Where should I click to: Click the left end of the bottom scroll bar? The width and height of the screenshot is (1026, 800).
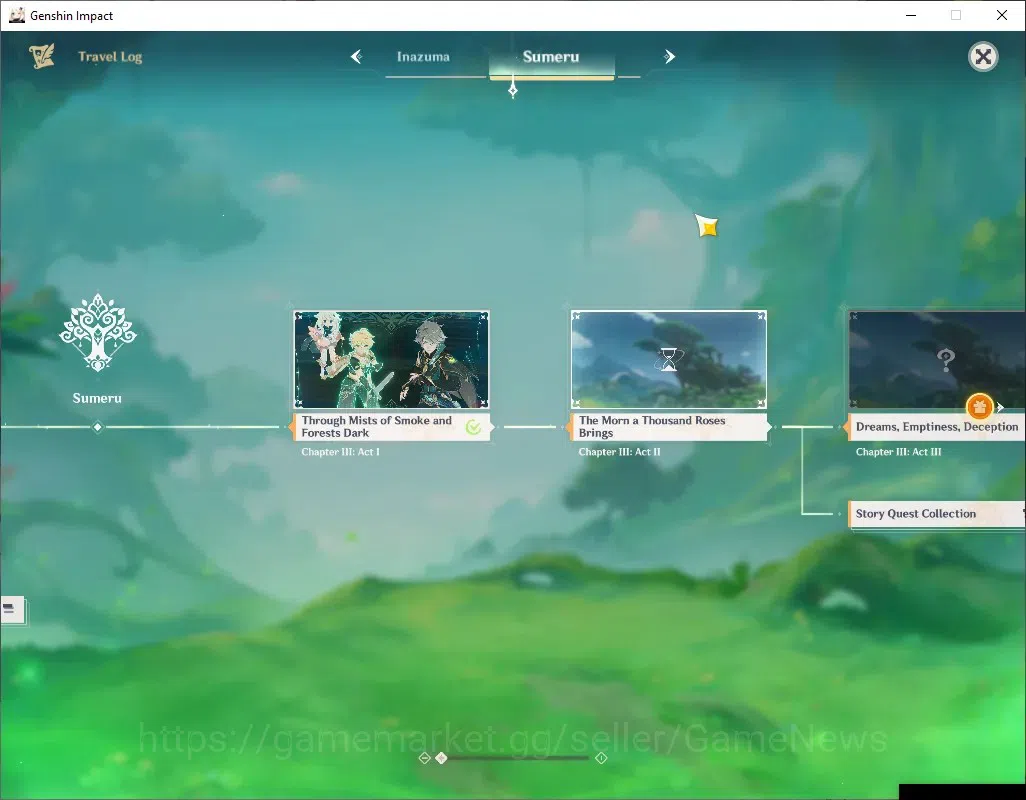[x=424, y=758]
